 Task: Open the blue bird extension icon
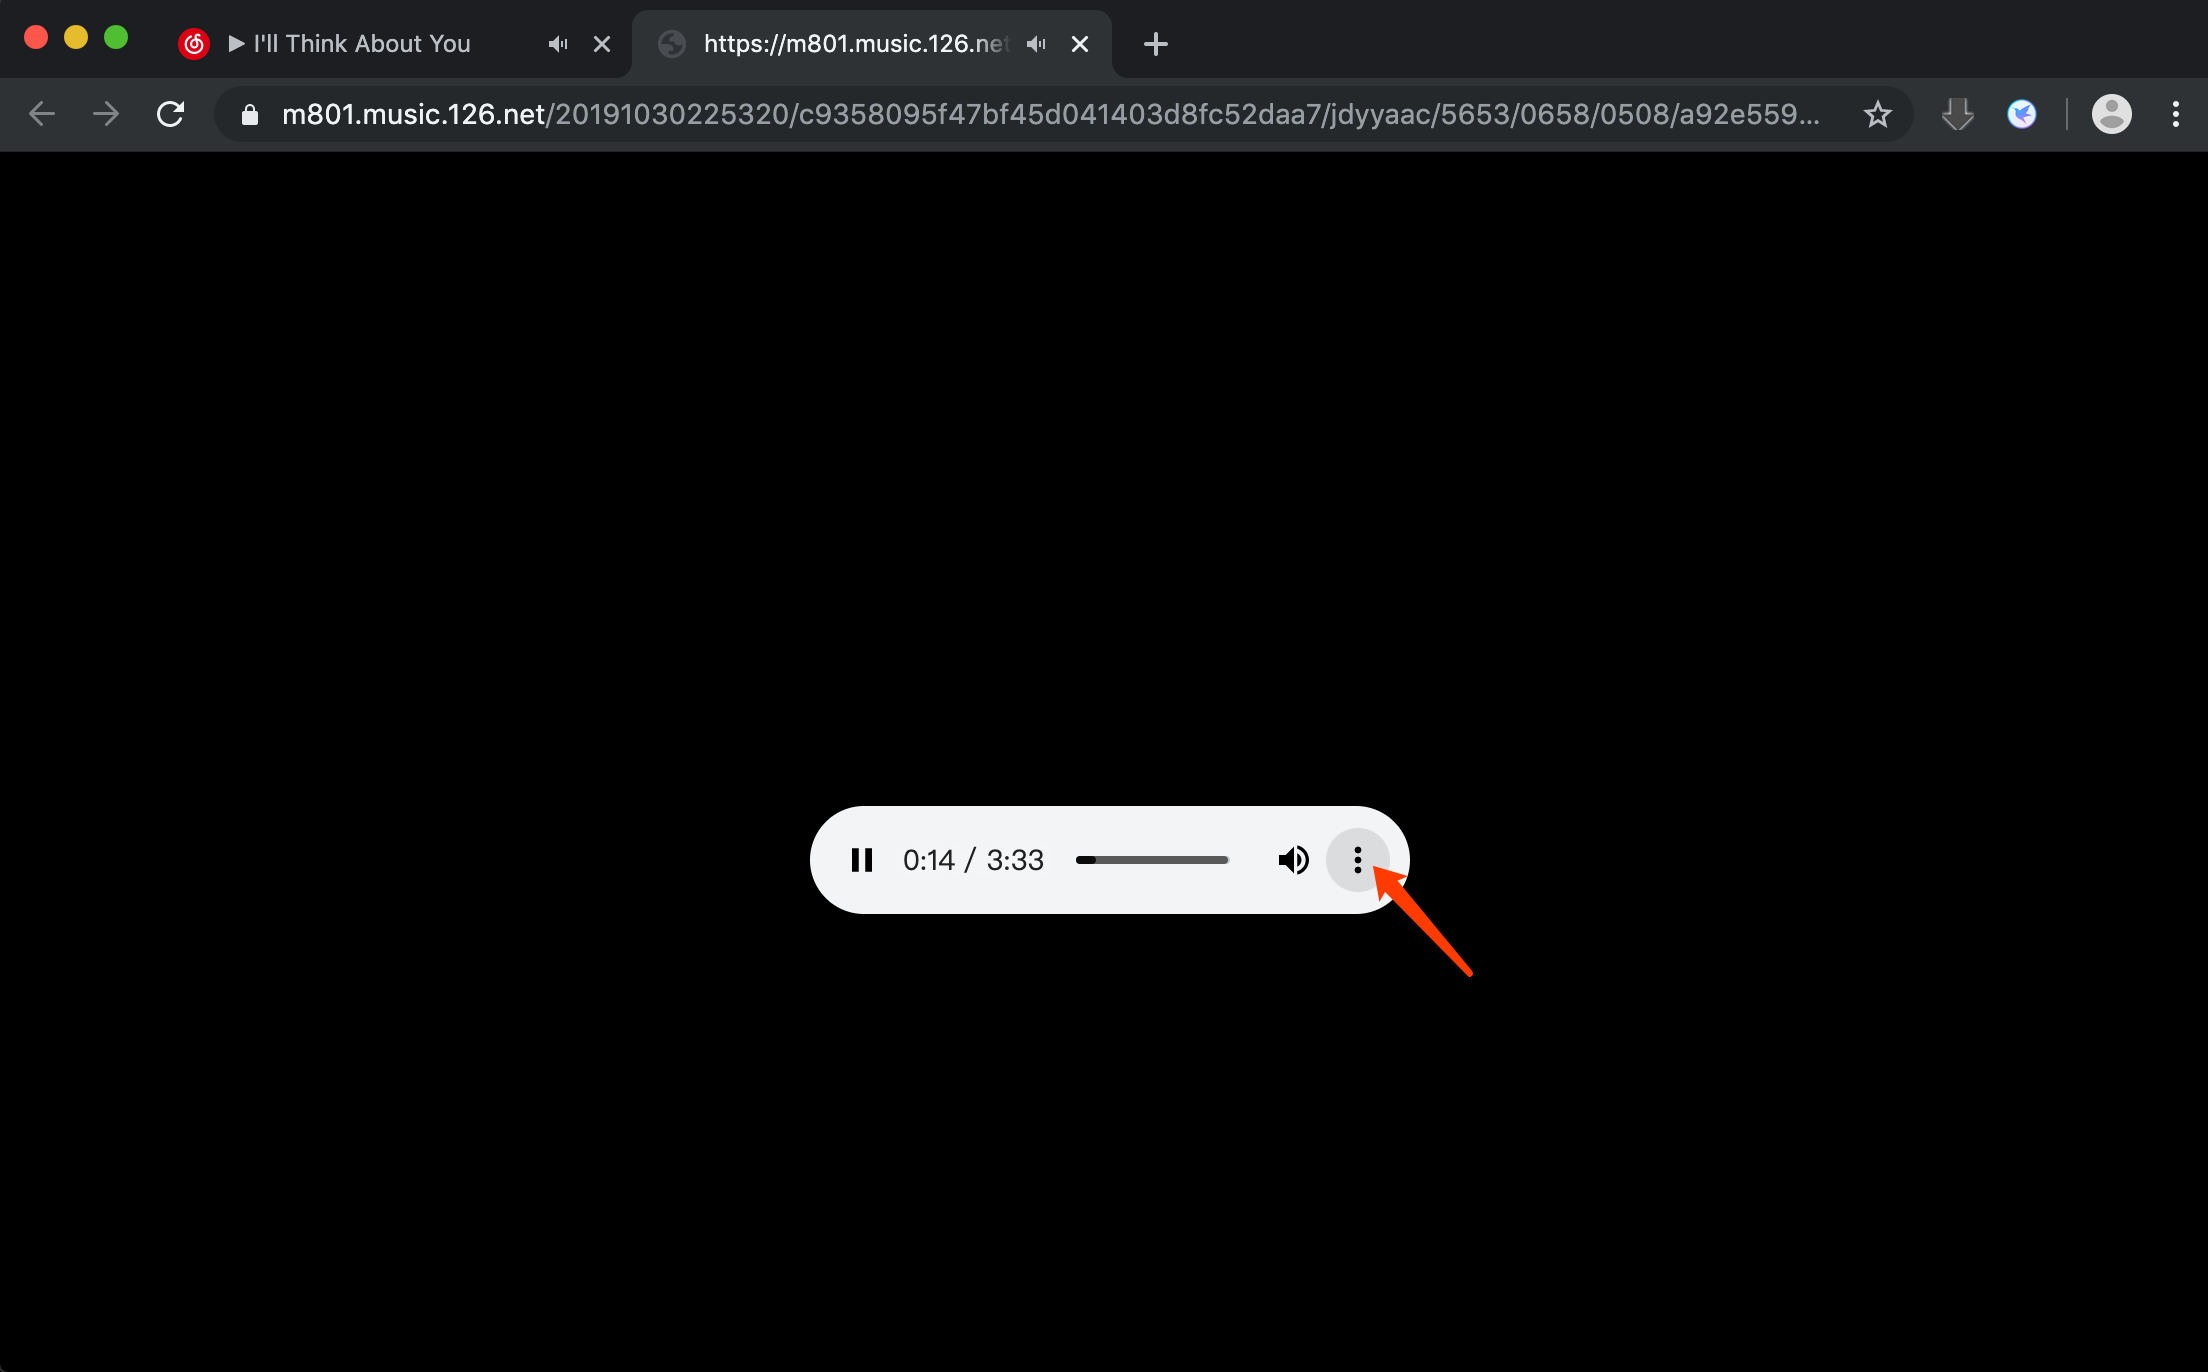tap(2021, 114)
